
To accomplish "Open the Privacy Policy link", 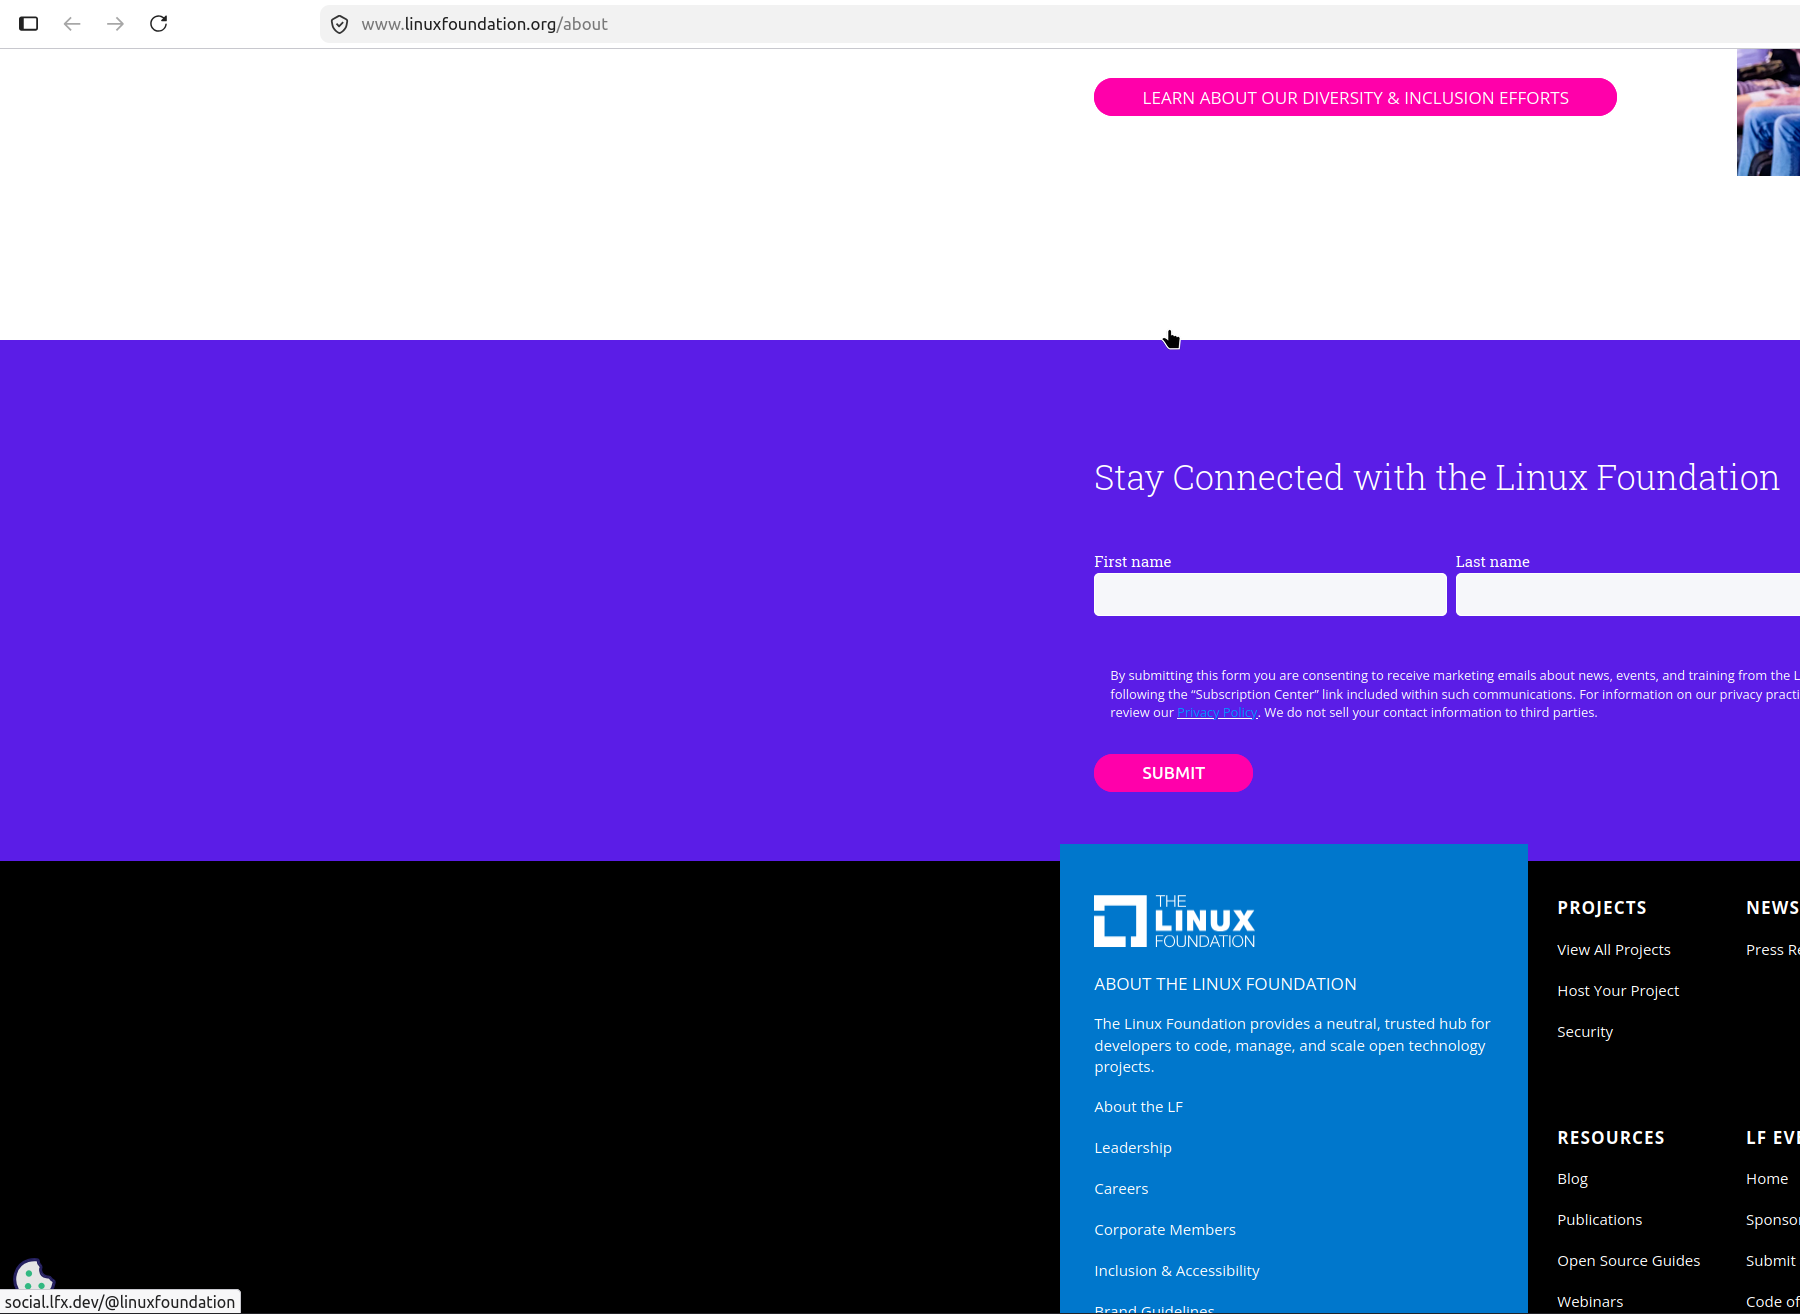I will pyautogui.click(x=1217, y=713).
